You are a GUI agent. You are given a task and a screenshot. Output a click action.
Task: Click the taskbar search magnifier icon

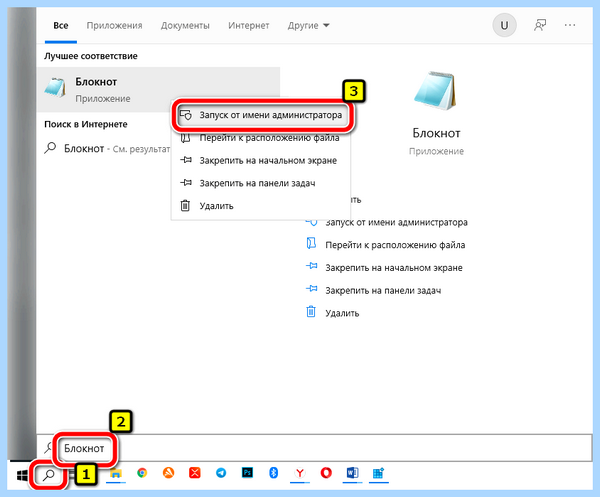tap(49, 475)
